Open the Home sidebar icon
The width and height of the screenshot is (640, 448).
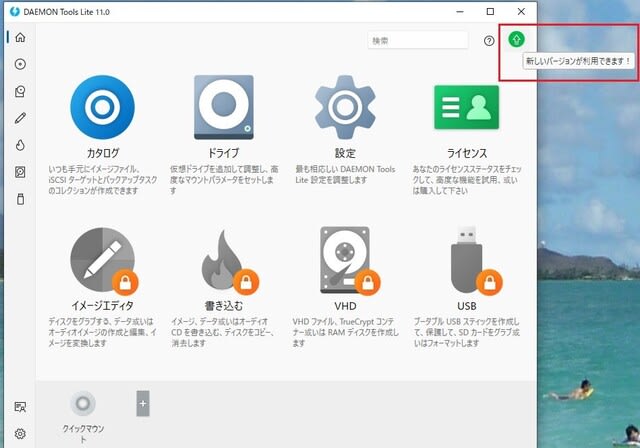[20, 38]
